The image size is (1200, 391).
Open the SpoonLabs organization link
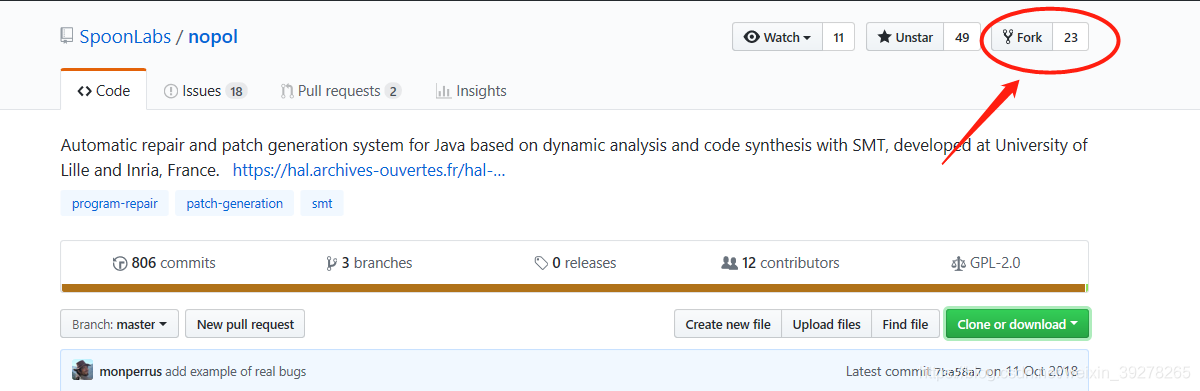click(124, 37)
